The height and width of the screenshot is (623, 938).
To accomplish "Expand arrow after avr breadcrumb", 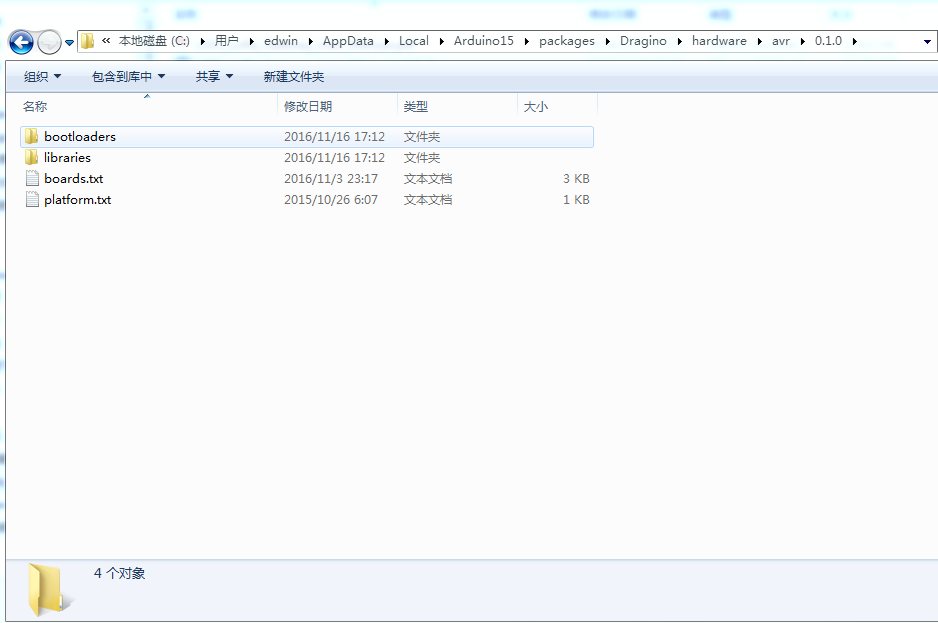I will (802, 41).
